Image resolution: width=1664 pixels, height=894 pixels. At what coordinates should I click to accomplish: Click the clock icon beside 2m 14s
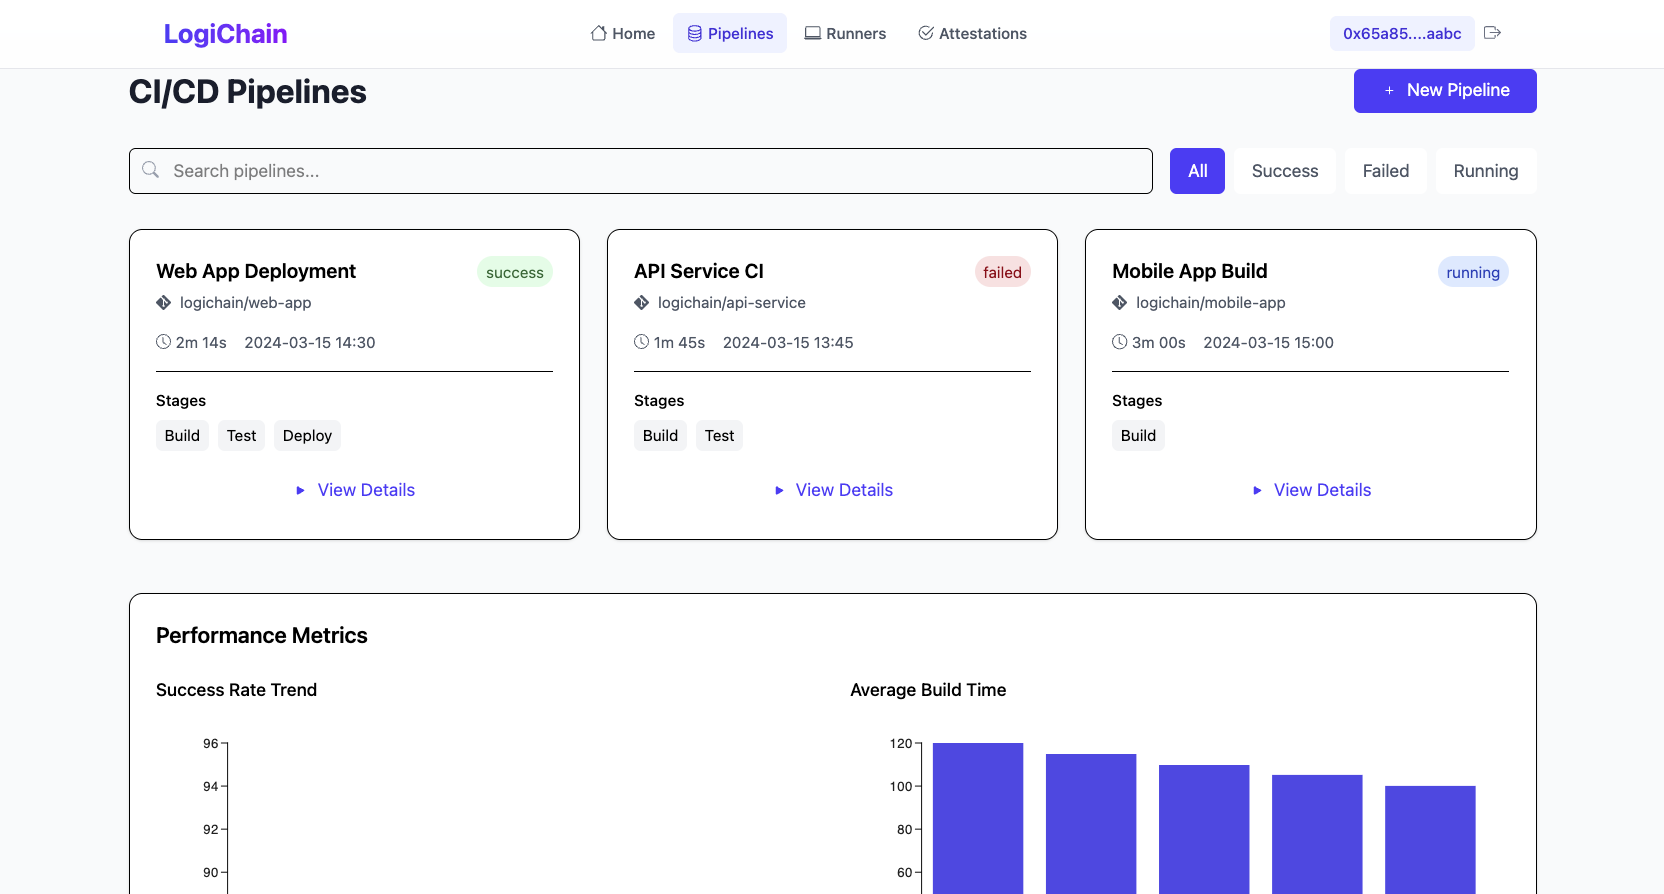[164, 342]
